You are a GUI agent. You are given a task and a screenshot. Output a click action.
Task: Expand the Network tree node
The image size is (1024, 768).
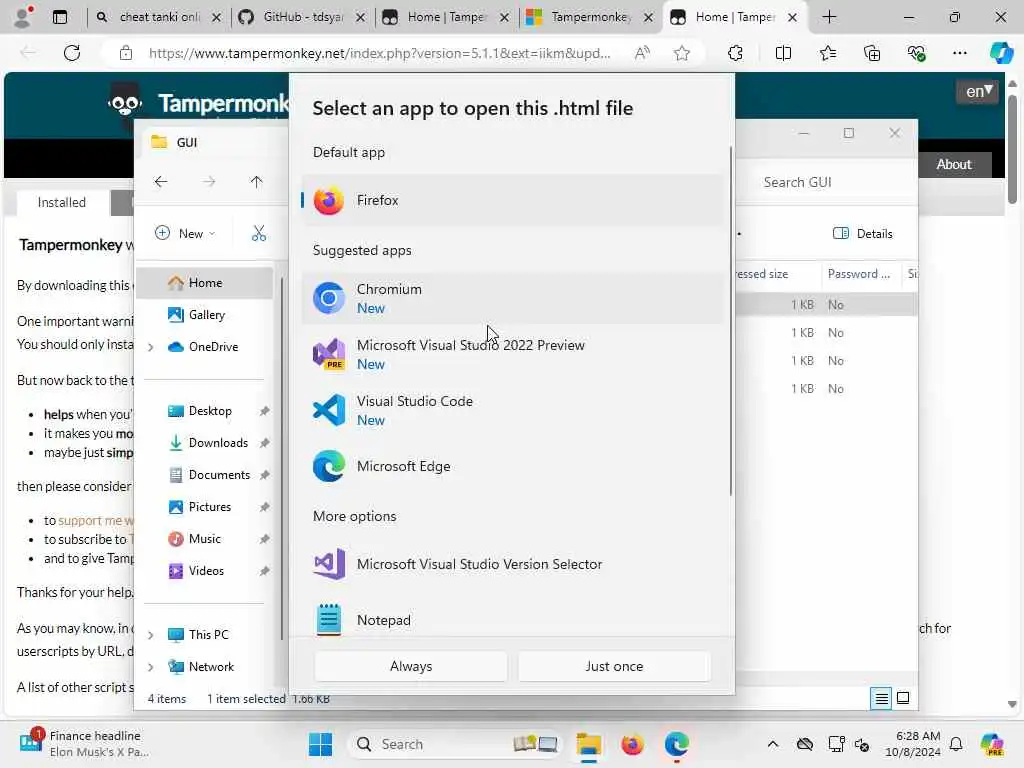click(x=151, y=667)
